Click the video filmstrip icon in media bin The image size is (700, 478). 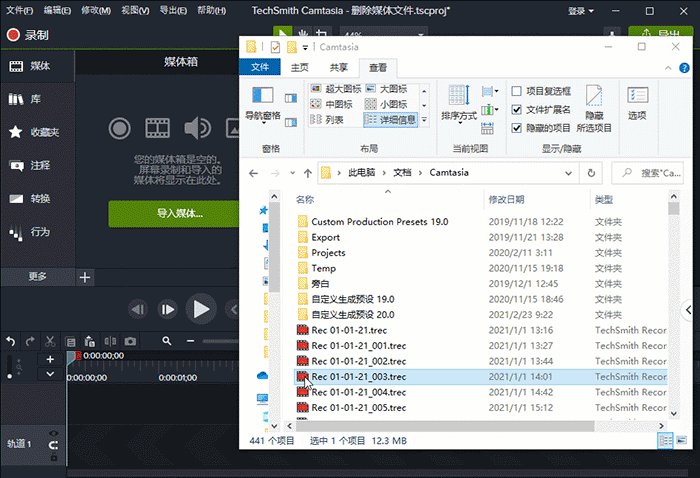pyautogui.click(x=157, y=129)
